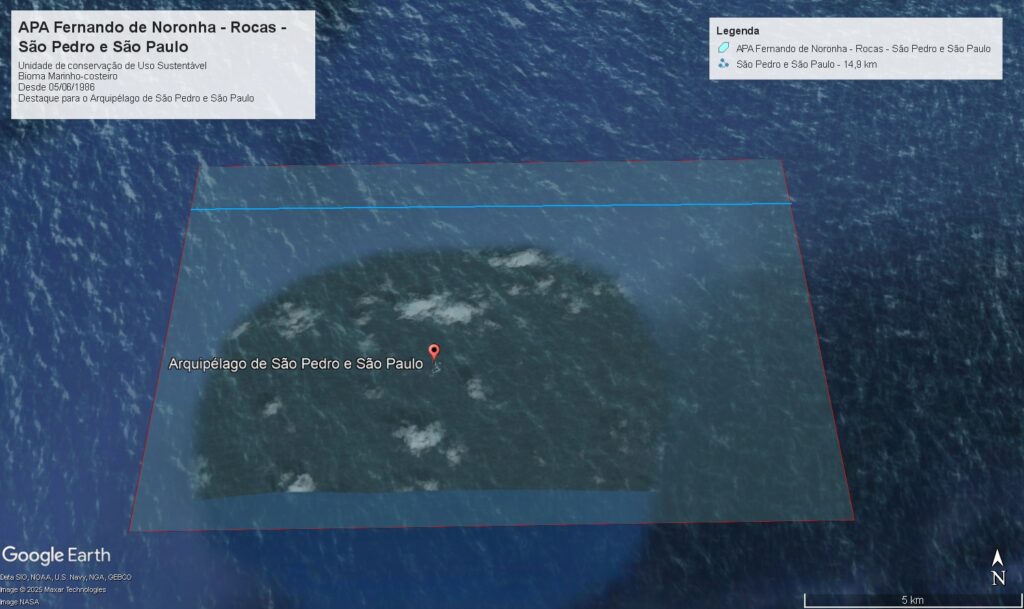Click the Google Earth logo
The height and width of the screenshot is (609, 1024).
[x=56, y=555]
